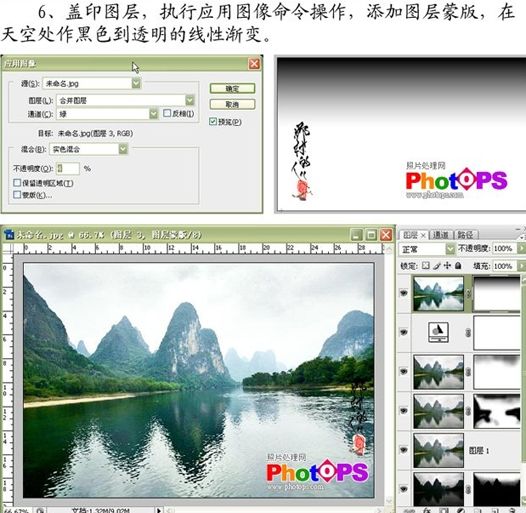The height and width of the screenshot is (513, 526).
Task: Click layer panel fill 100% field
Action: point(504,266)
